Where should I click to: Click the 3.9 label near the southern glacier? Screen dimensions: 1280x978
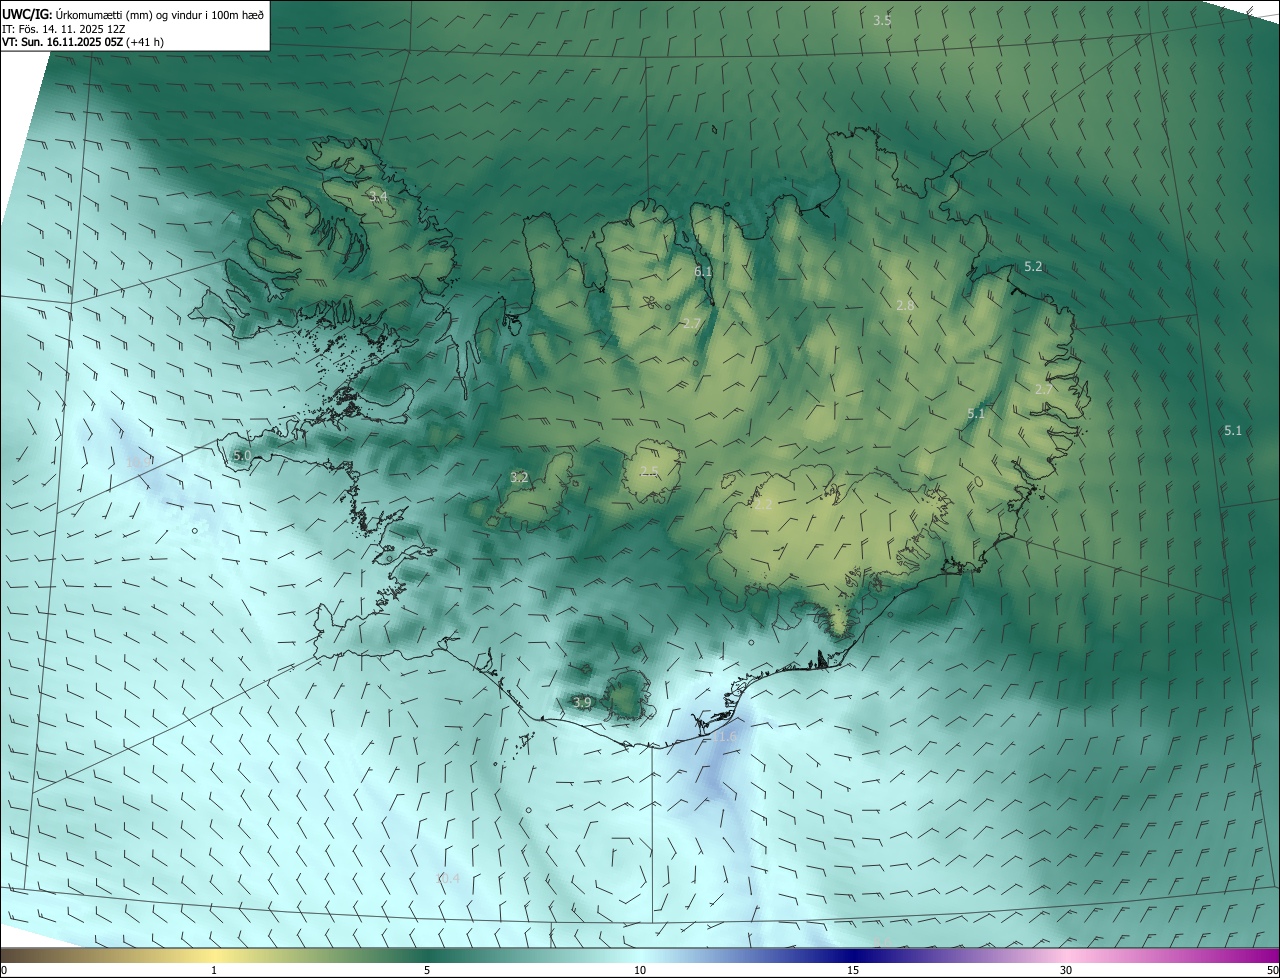coord(583,703)
